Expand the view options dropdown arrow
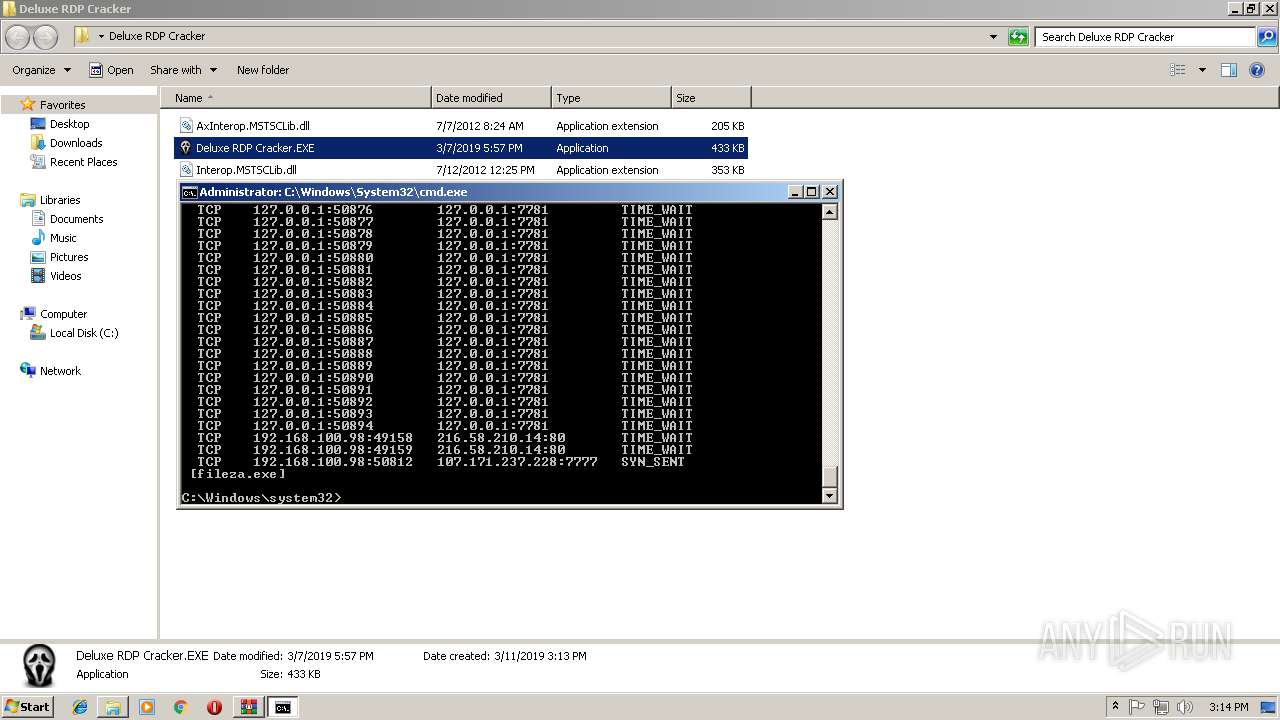The width and height of the screenshot is (1280, 720). click(1202, 70)
